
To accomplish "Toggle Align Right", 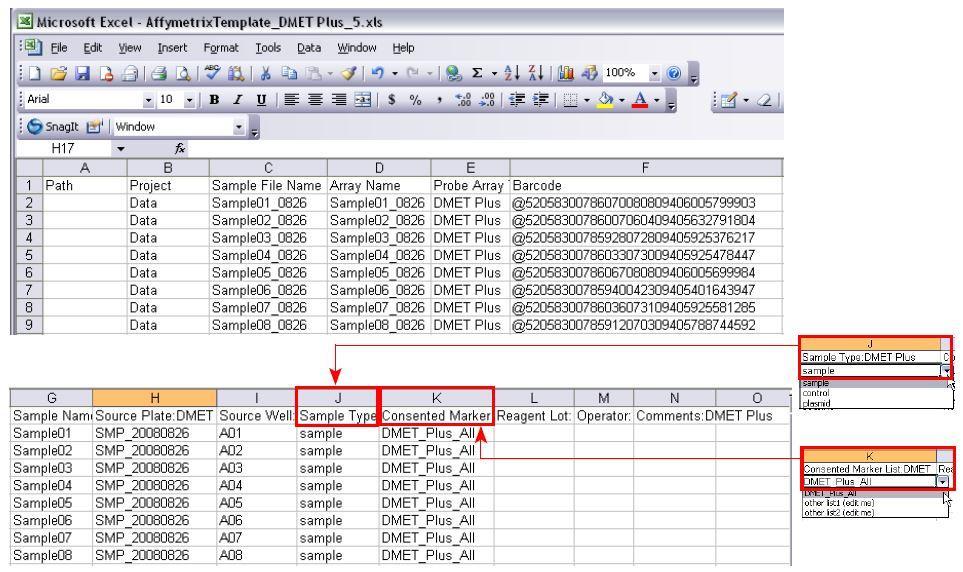I will click(339, 100).
